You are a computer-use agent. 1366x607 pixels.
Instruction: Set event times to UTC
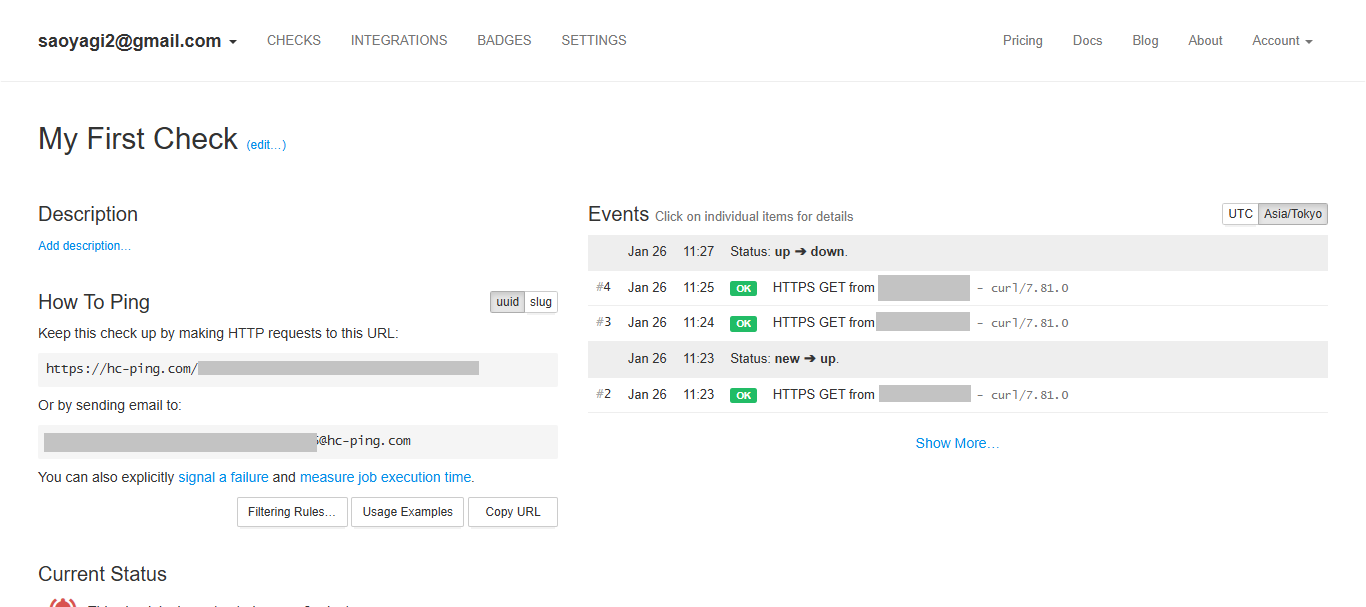(1240, 214)
